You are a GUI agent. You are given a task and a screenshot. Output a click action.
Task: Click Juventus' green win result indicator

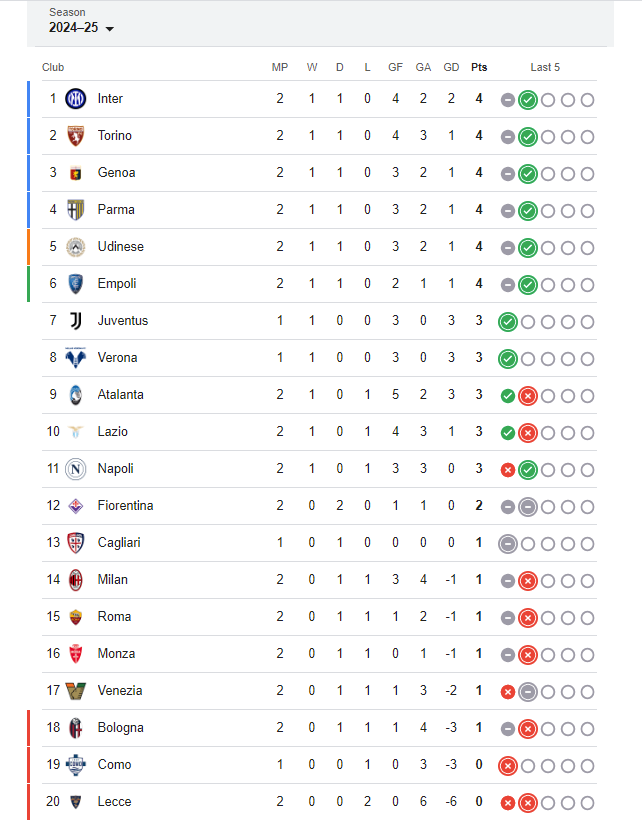point(508,322)
